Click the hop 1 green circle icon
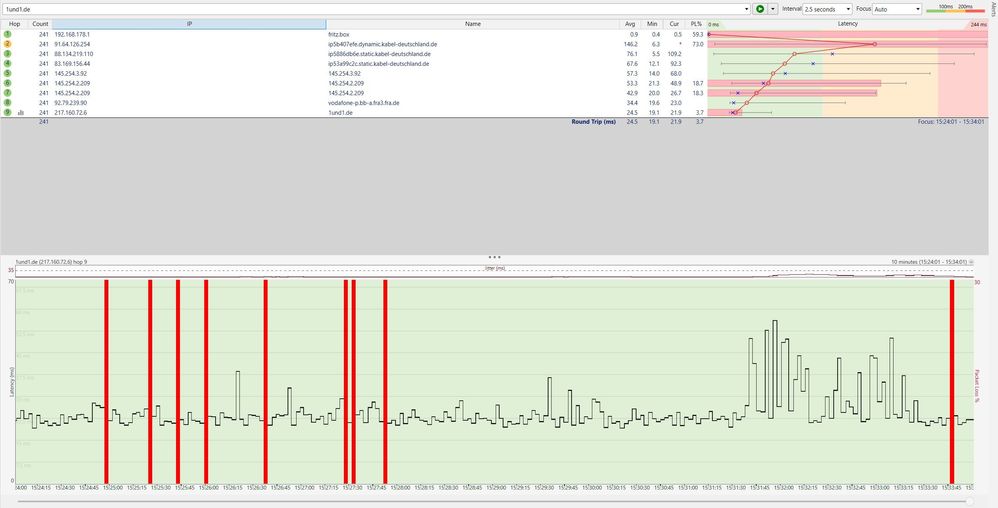998x508 pixels. [7, 35]
